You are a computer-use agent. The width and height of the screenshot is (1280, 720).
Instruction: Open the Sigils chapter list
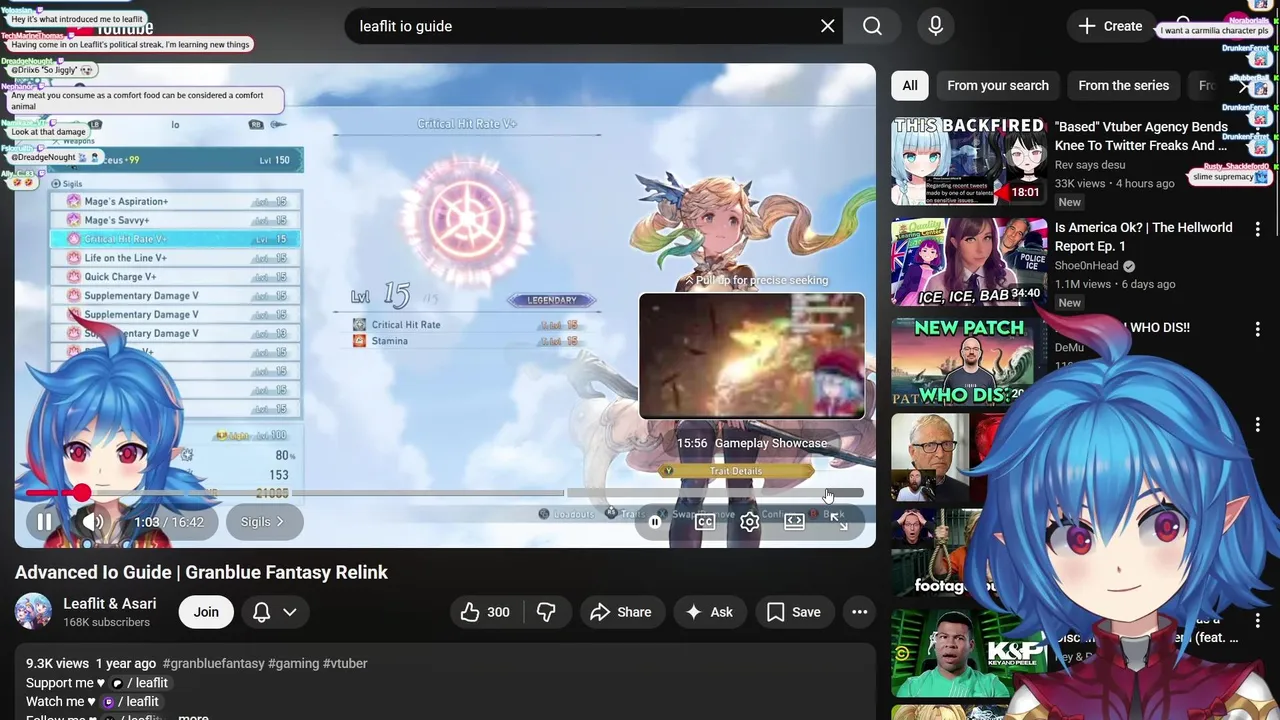click(264, 522)
